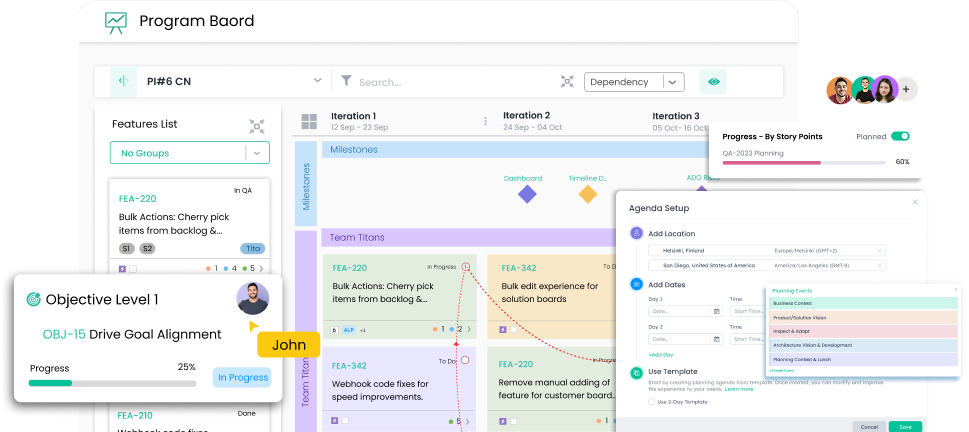Close the Planning Events popup
Image resolution: width=969 pixels, height=432 pixels.
[x=954, y=290]
